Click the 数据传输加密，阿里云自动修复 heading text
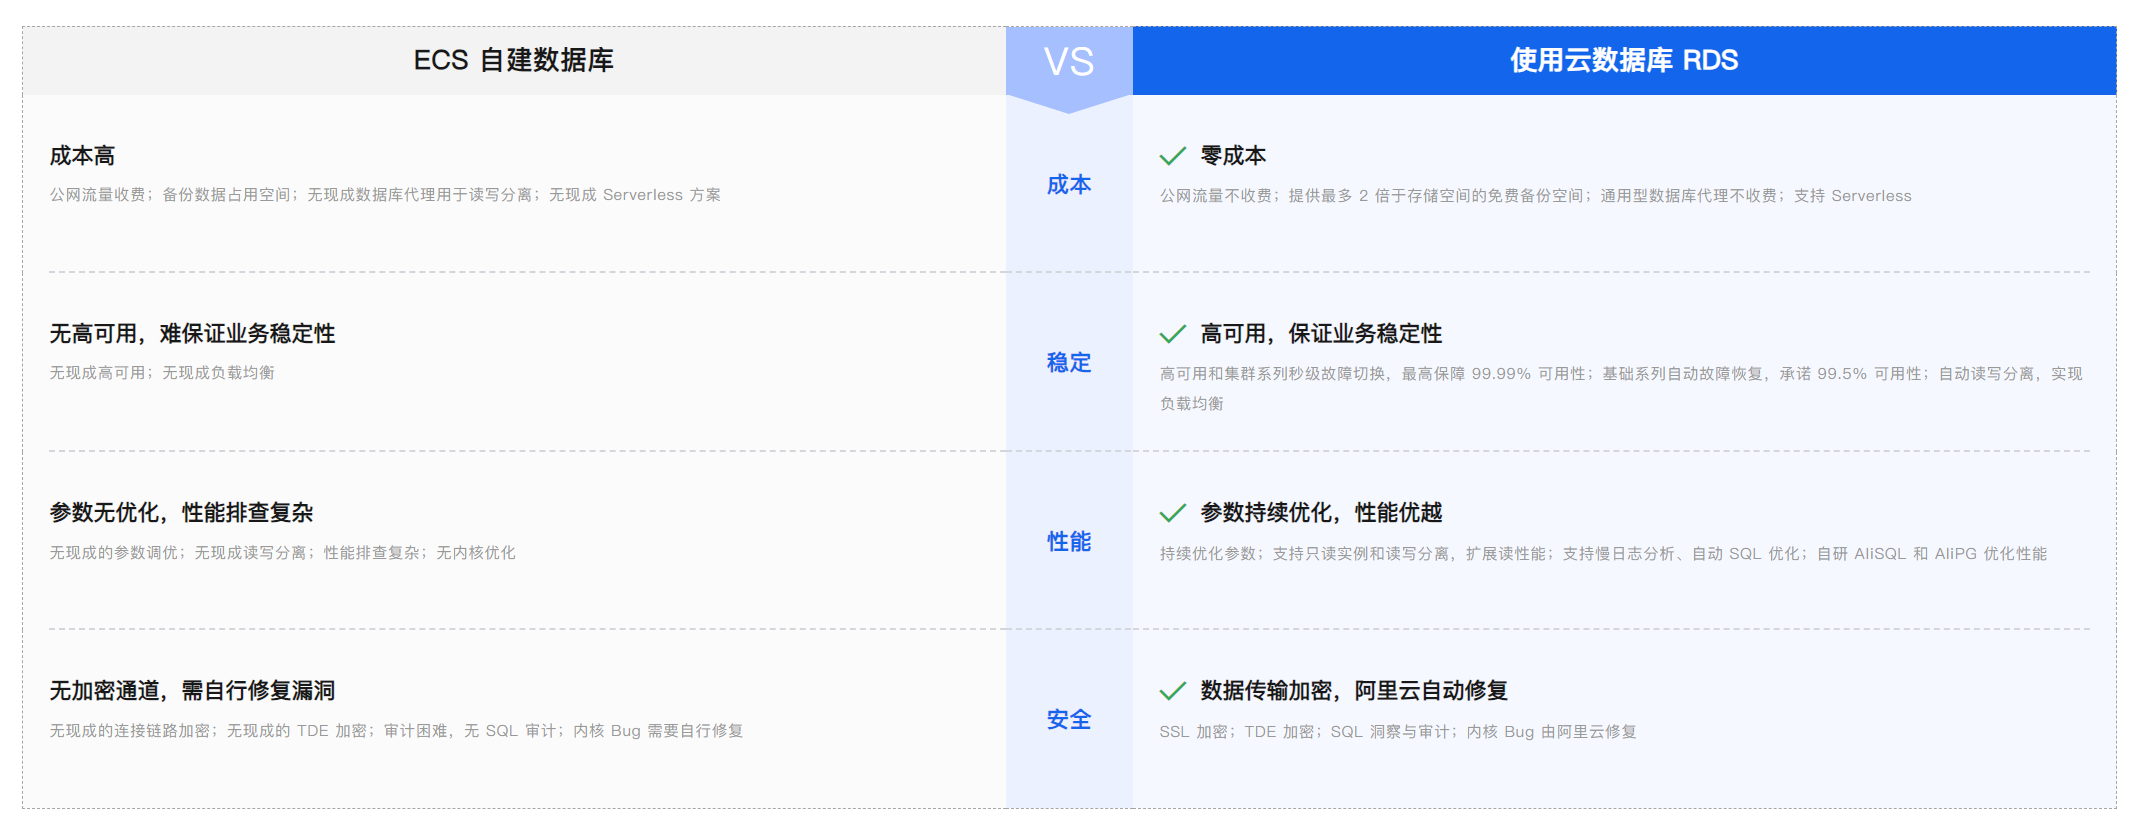 click(1354, 691)
